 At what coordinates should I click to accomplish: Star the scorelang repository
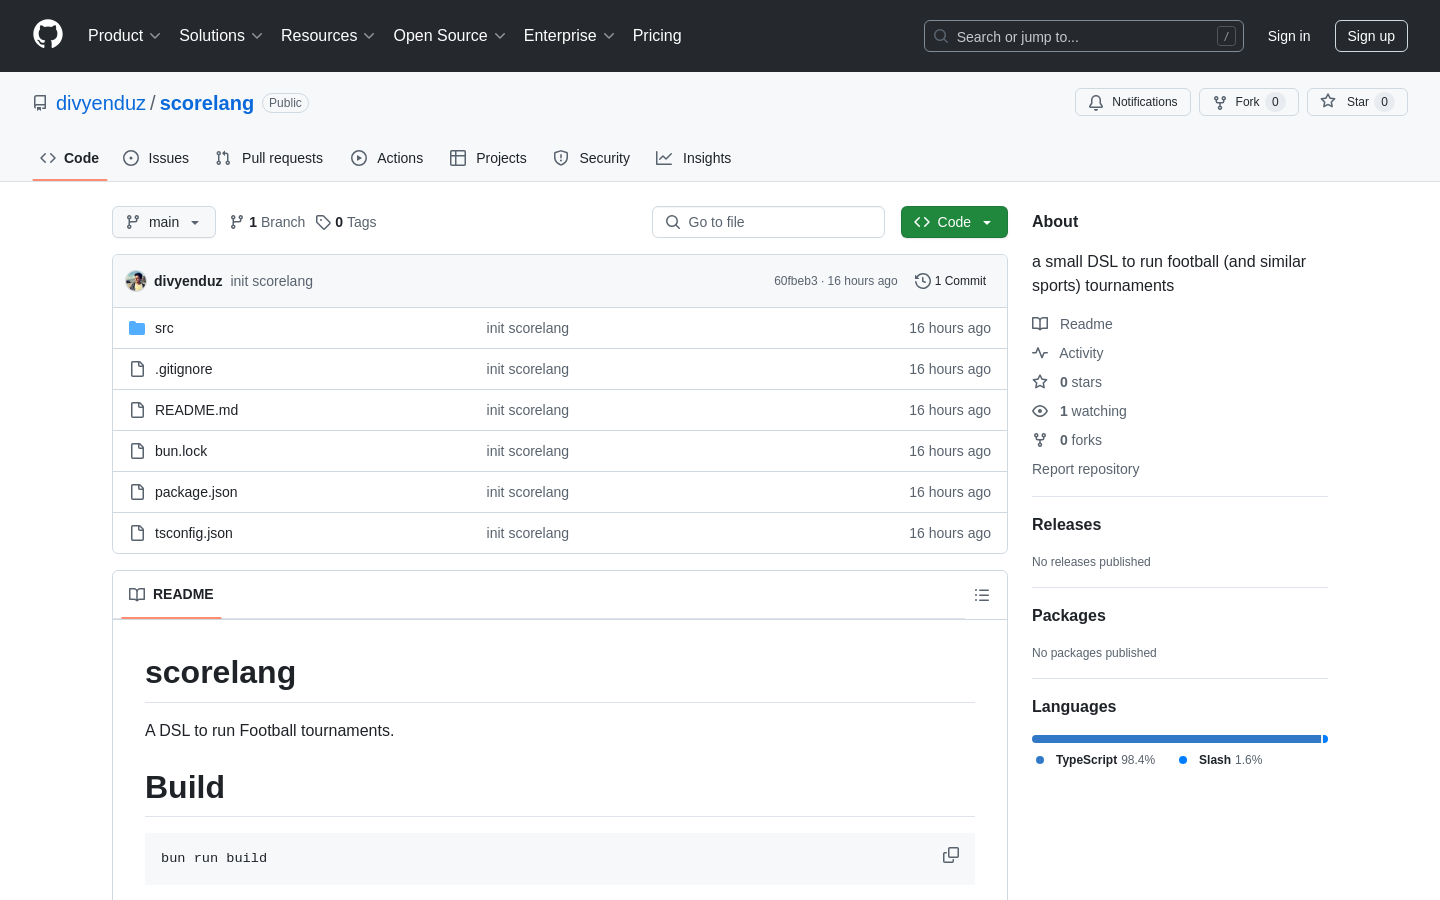(x=1357, y=102)
